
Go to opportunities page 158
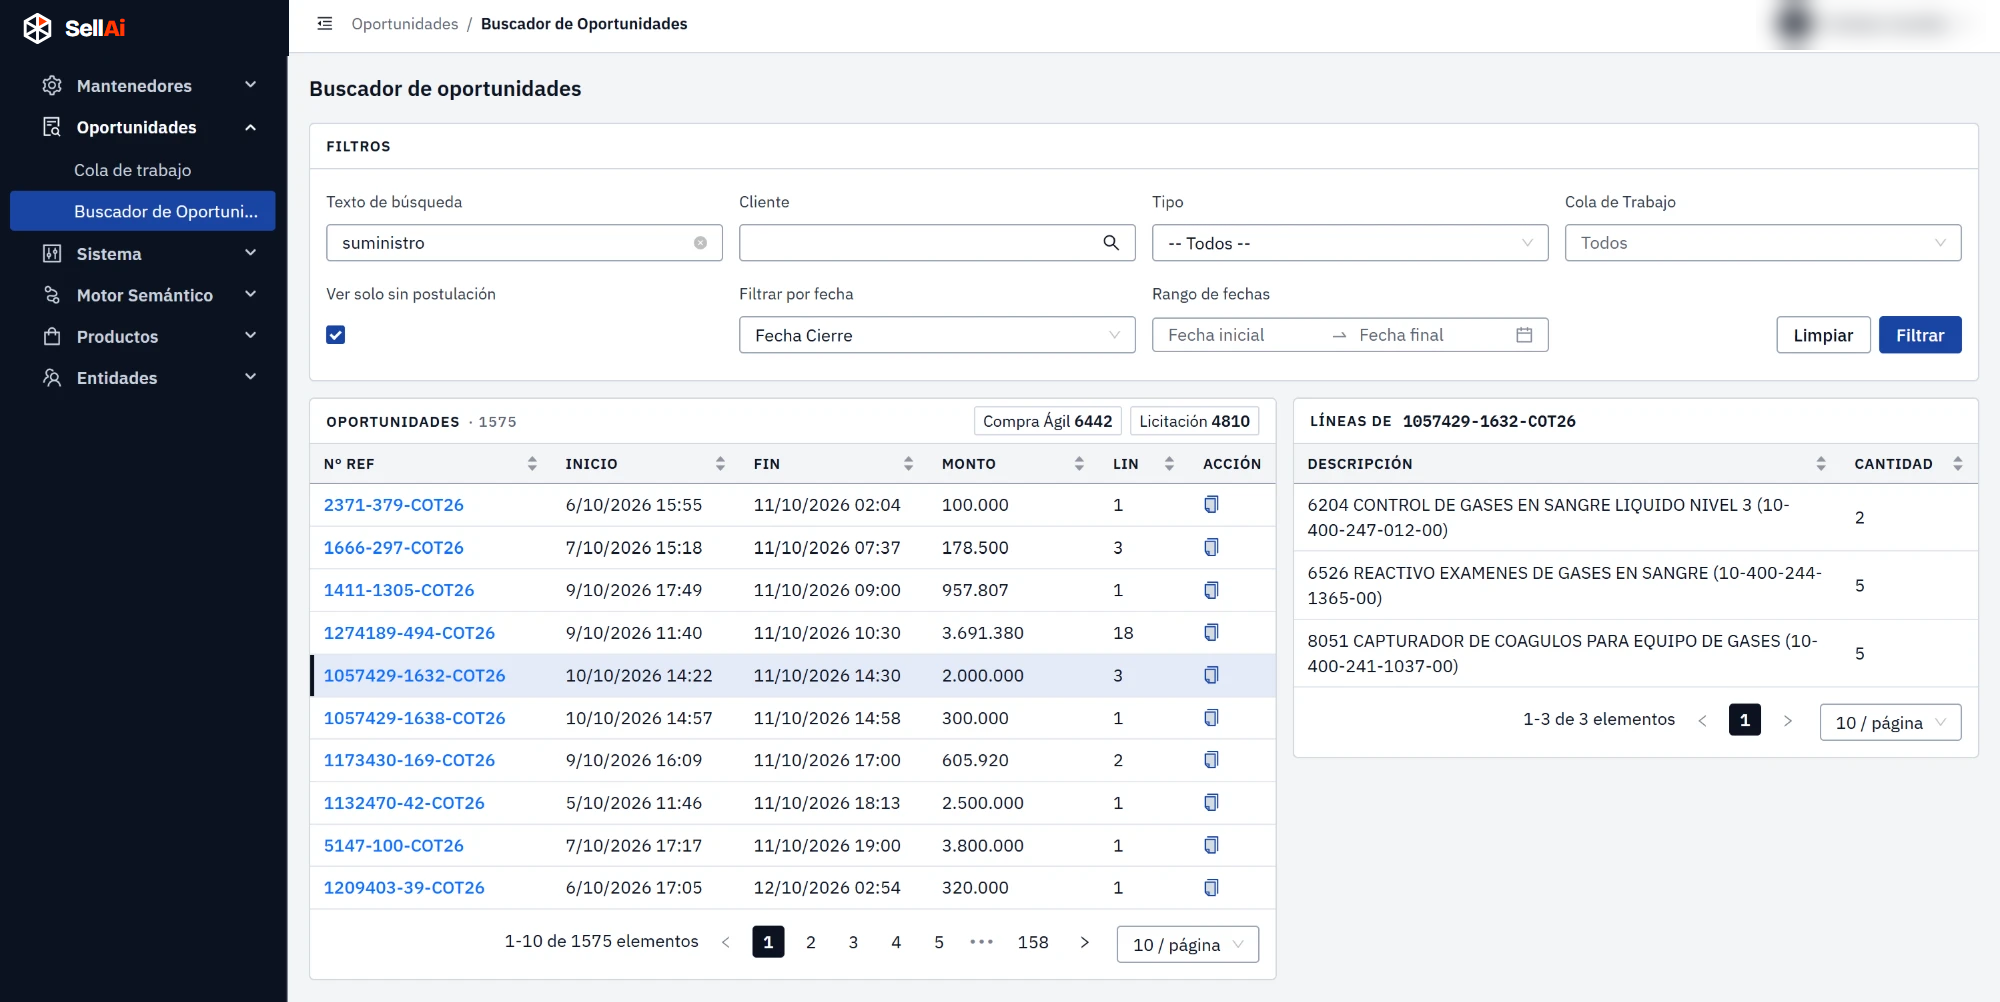(1033, 942)
